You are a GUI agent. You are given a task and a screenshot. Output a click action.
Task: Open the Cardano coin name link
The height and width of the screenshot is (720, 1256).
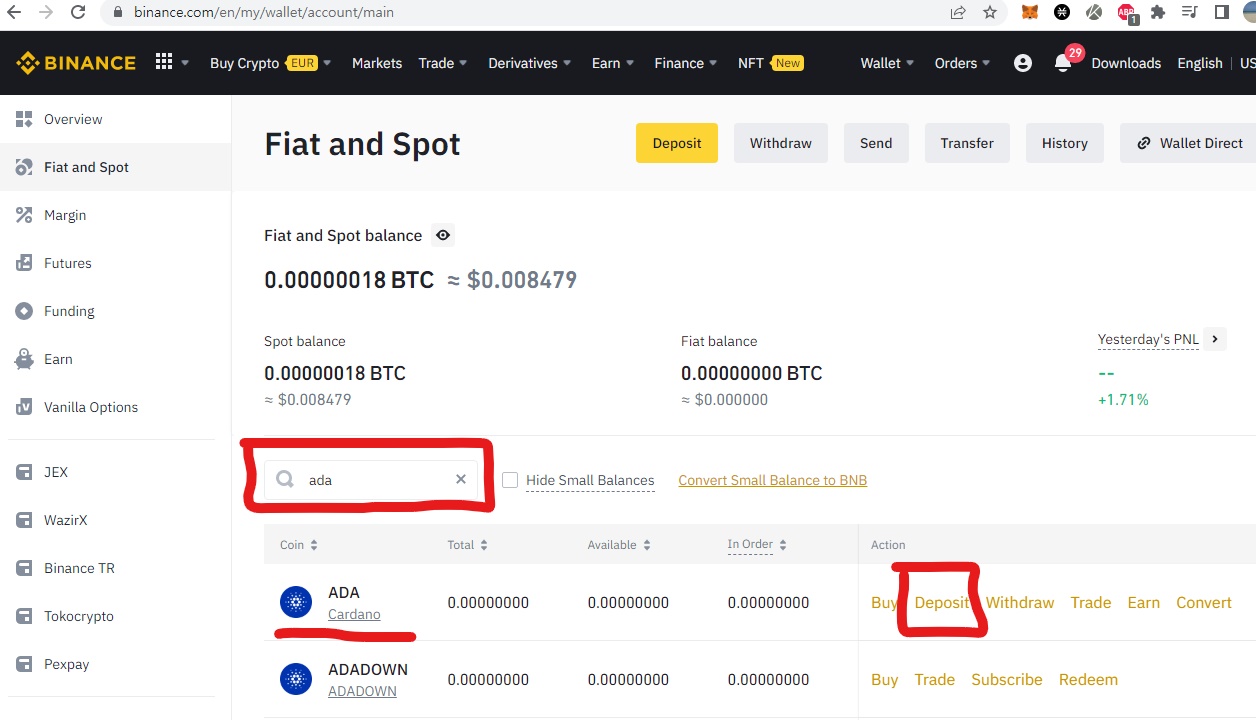(x=354, y=614)
